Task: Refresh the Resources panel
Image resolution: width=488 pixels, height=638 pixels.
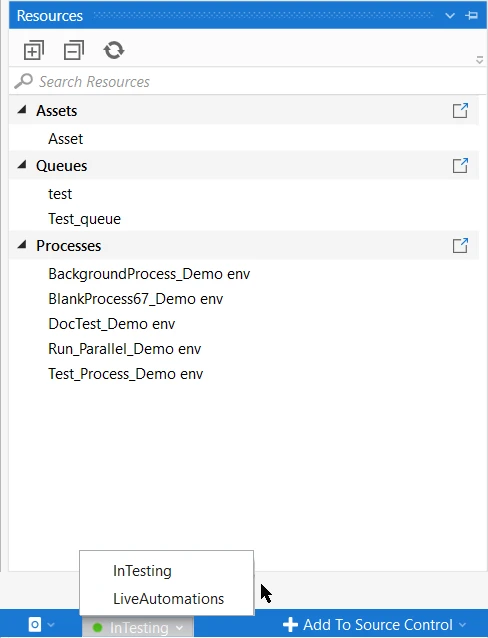Action: click(114, 50)
